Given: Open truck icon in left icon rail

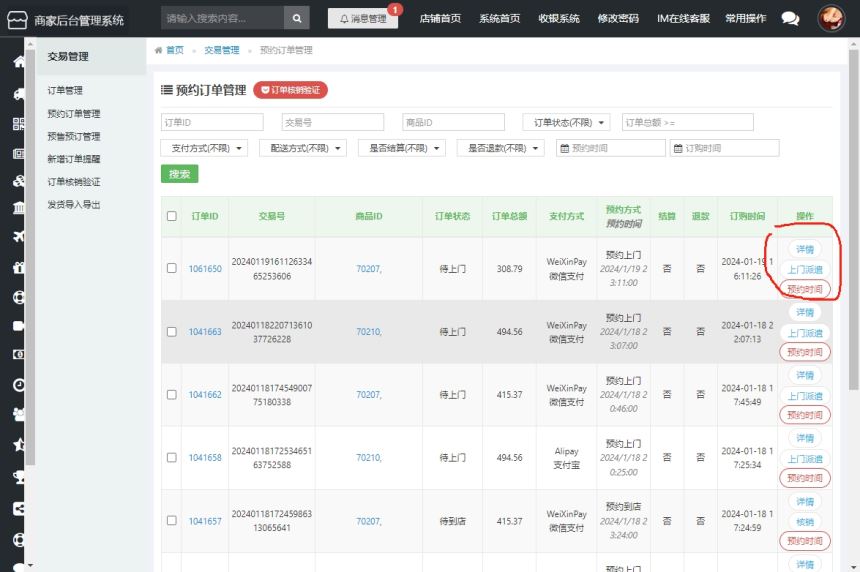Looking at the screenshot, I should (19, 94).
